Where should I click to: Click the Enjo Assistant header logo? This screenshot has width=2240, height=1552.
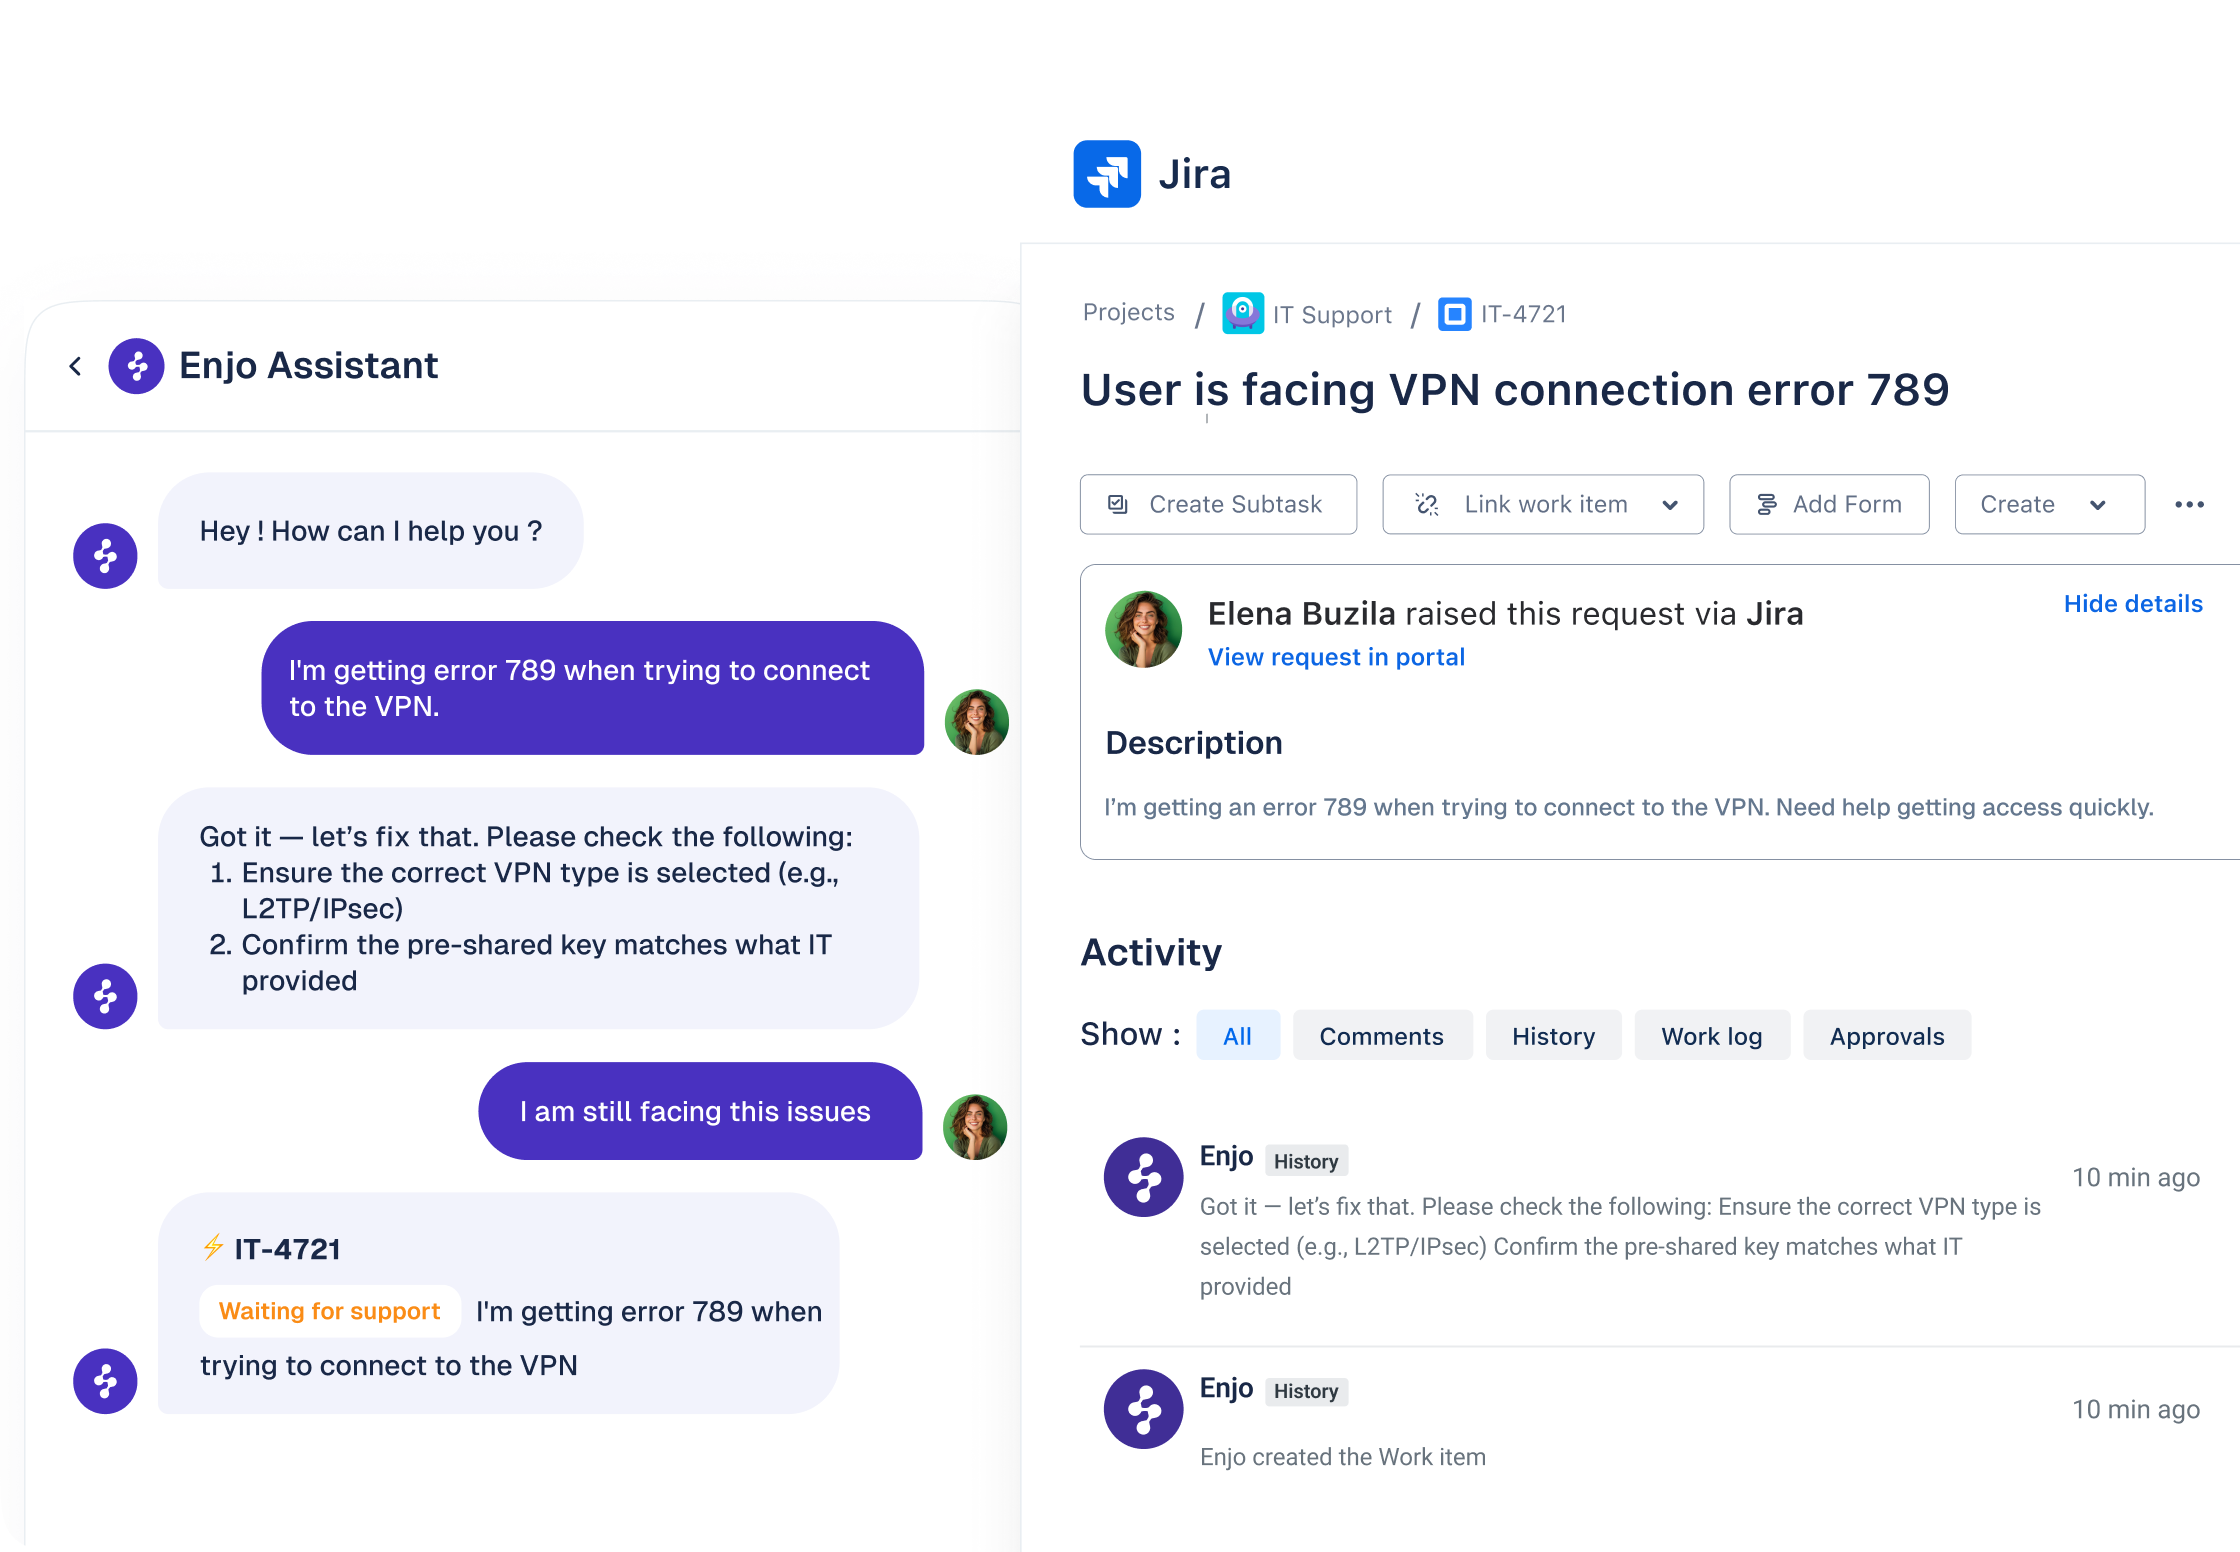[x=136, y=366]
